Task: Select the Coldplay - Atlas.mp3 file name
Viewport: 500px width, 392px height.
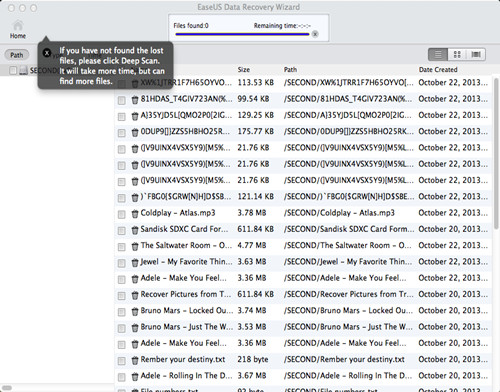Action: tap(178, 213)
